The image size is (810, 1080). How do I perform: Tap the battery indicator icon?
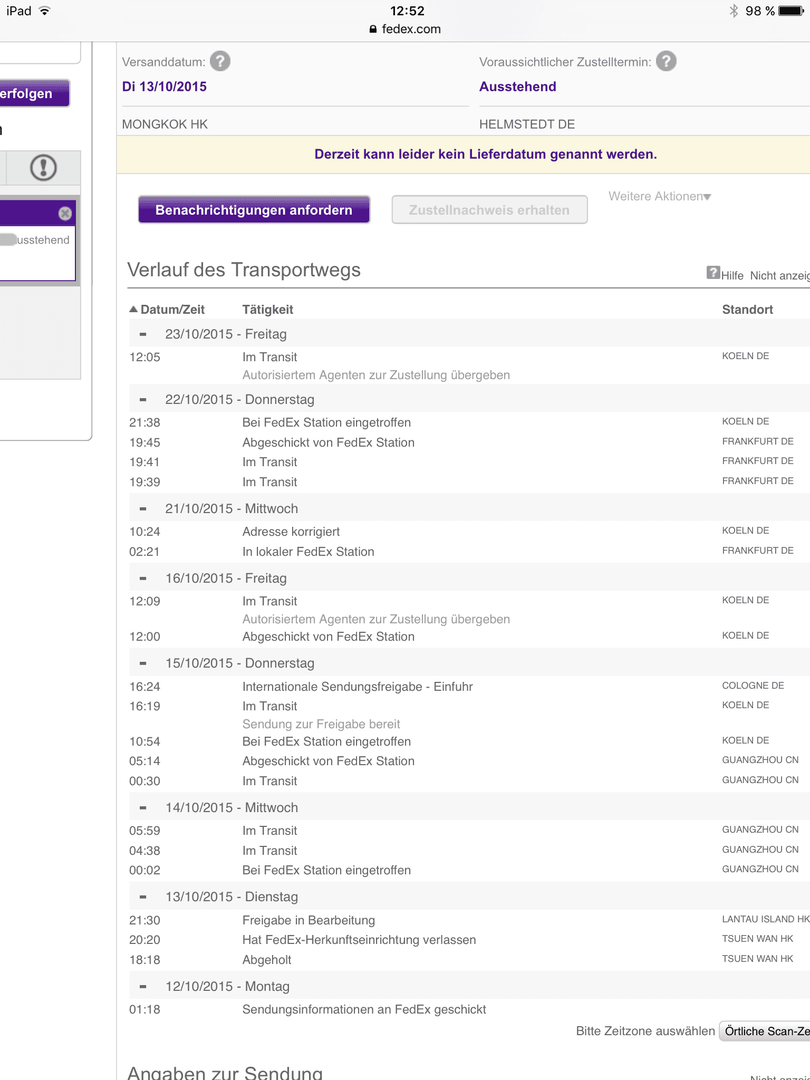792,11
